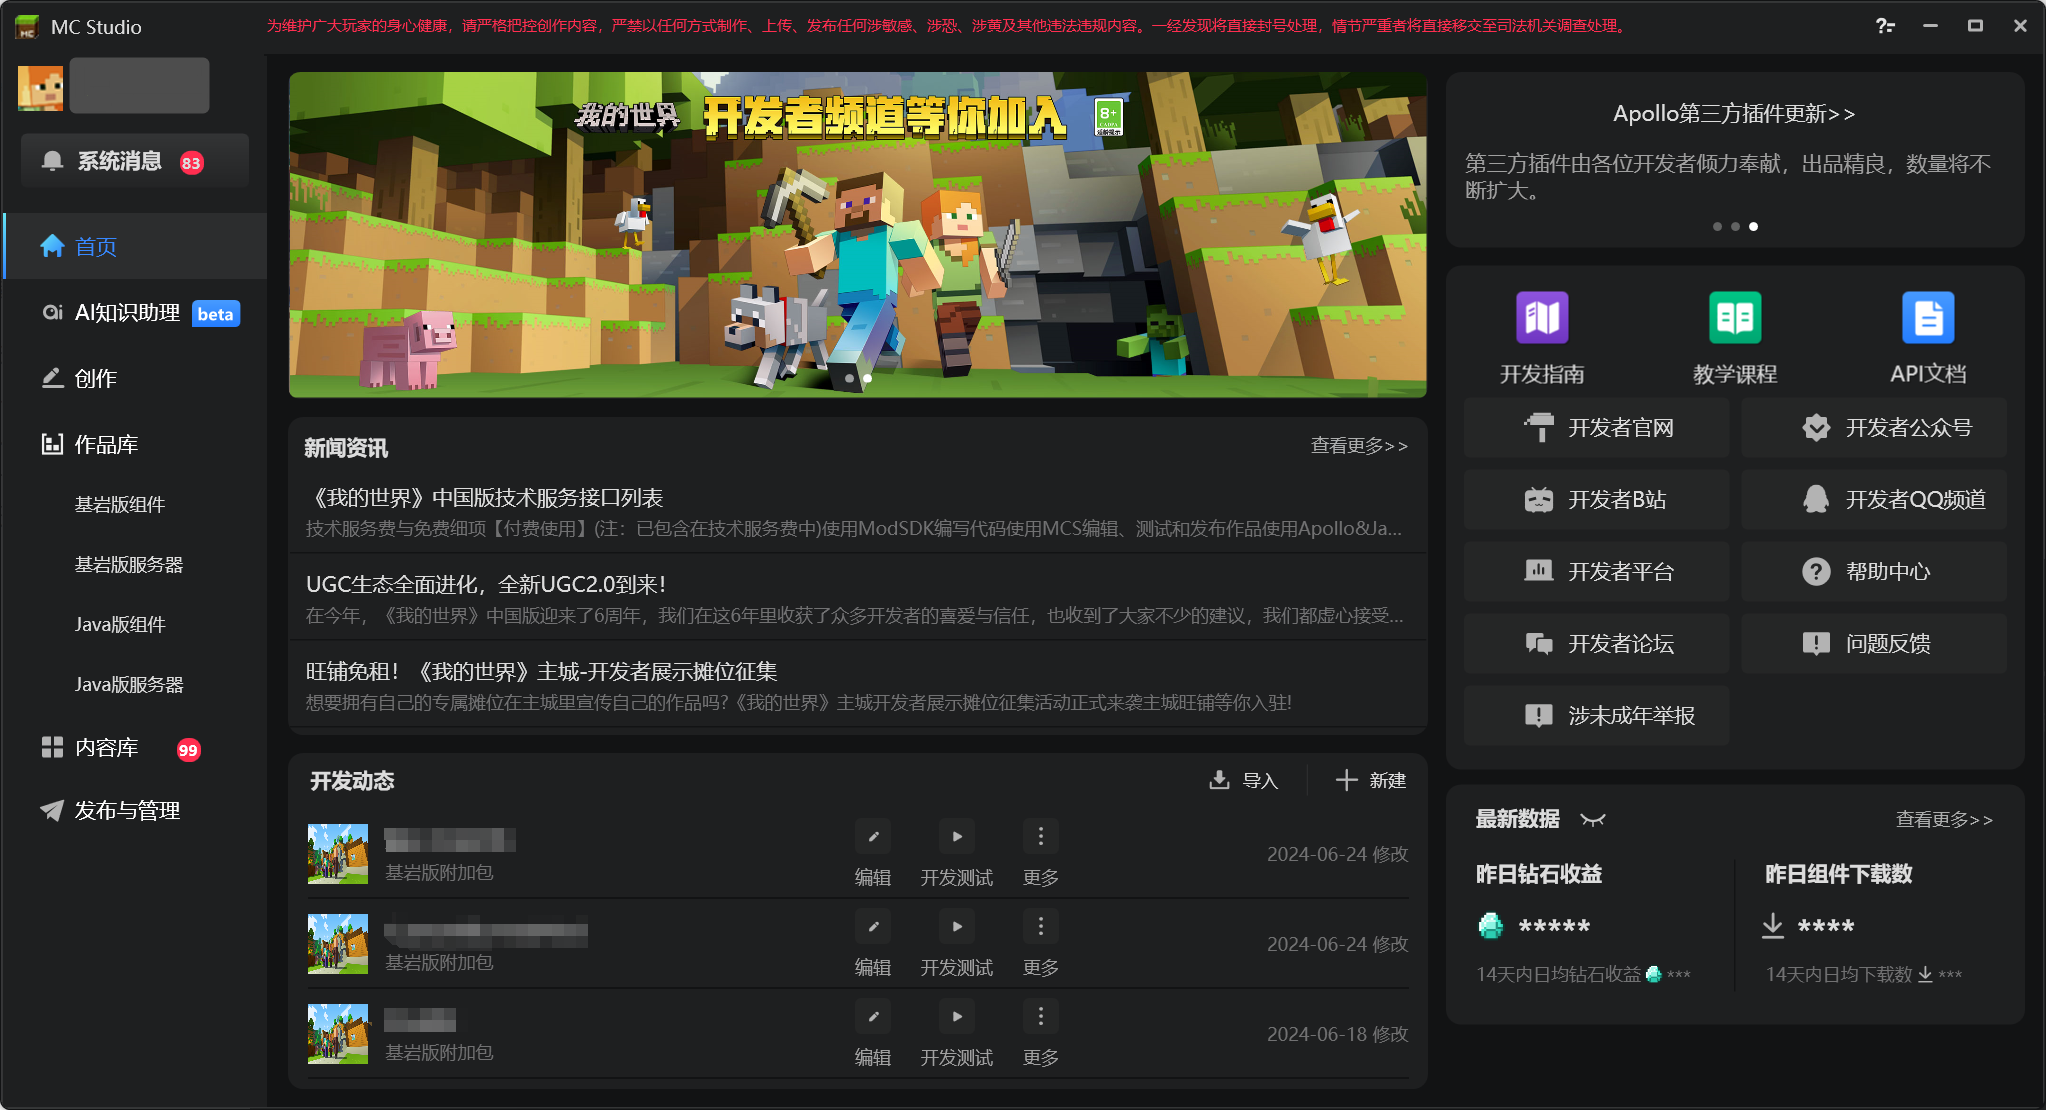Select 基岩版服务器 sub-item
Viewport: 2046px width, 1110px height.
click(129, 564)
